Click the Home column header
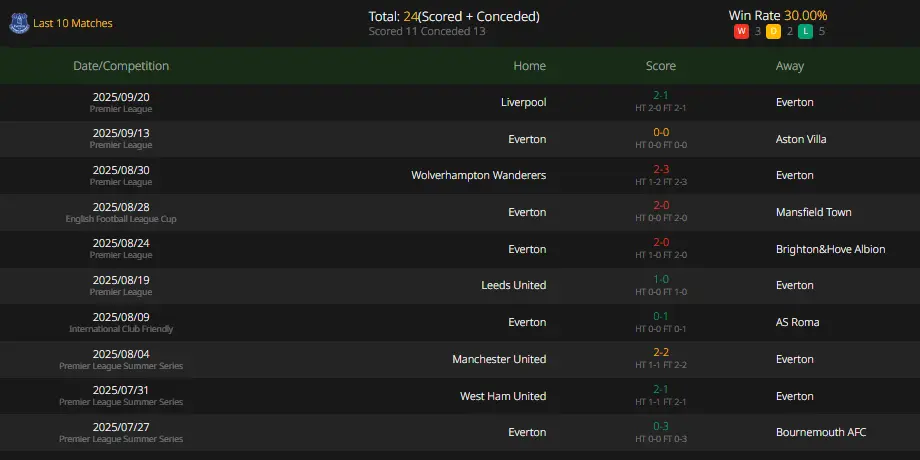This screenshot has height=460, width=920. click(x=529, y=66)
